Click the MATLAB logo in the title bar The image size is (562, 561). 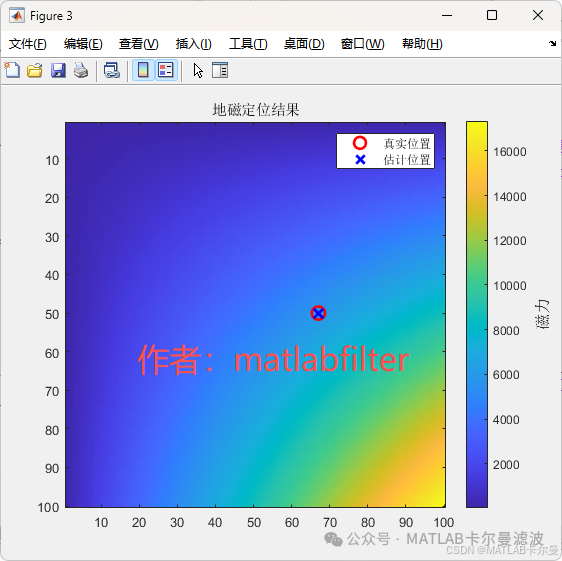(x=16, y=15)
